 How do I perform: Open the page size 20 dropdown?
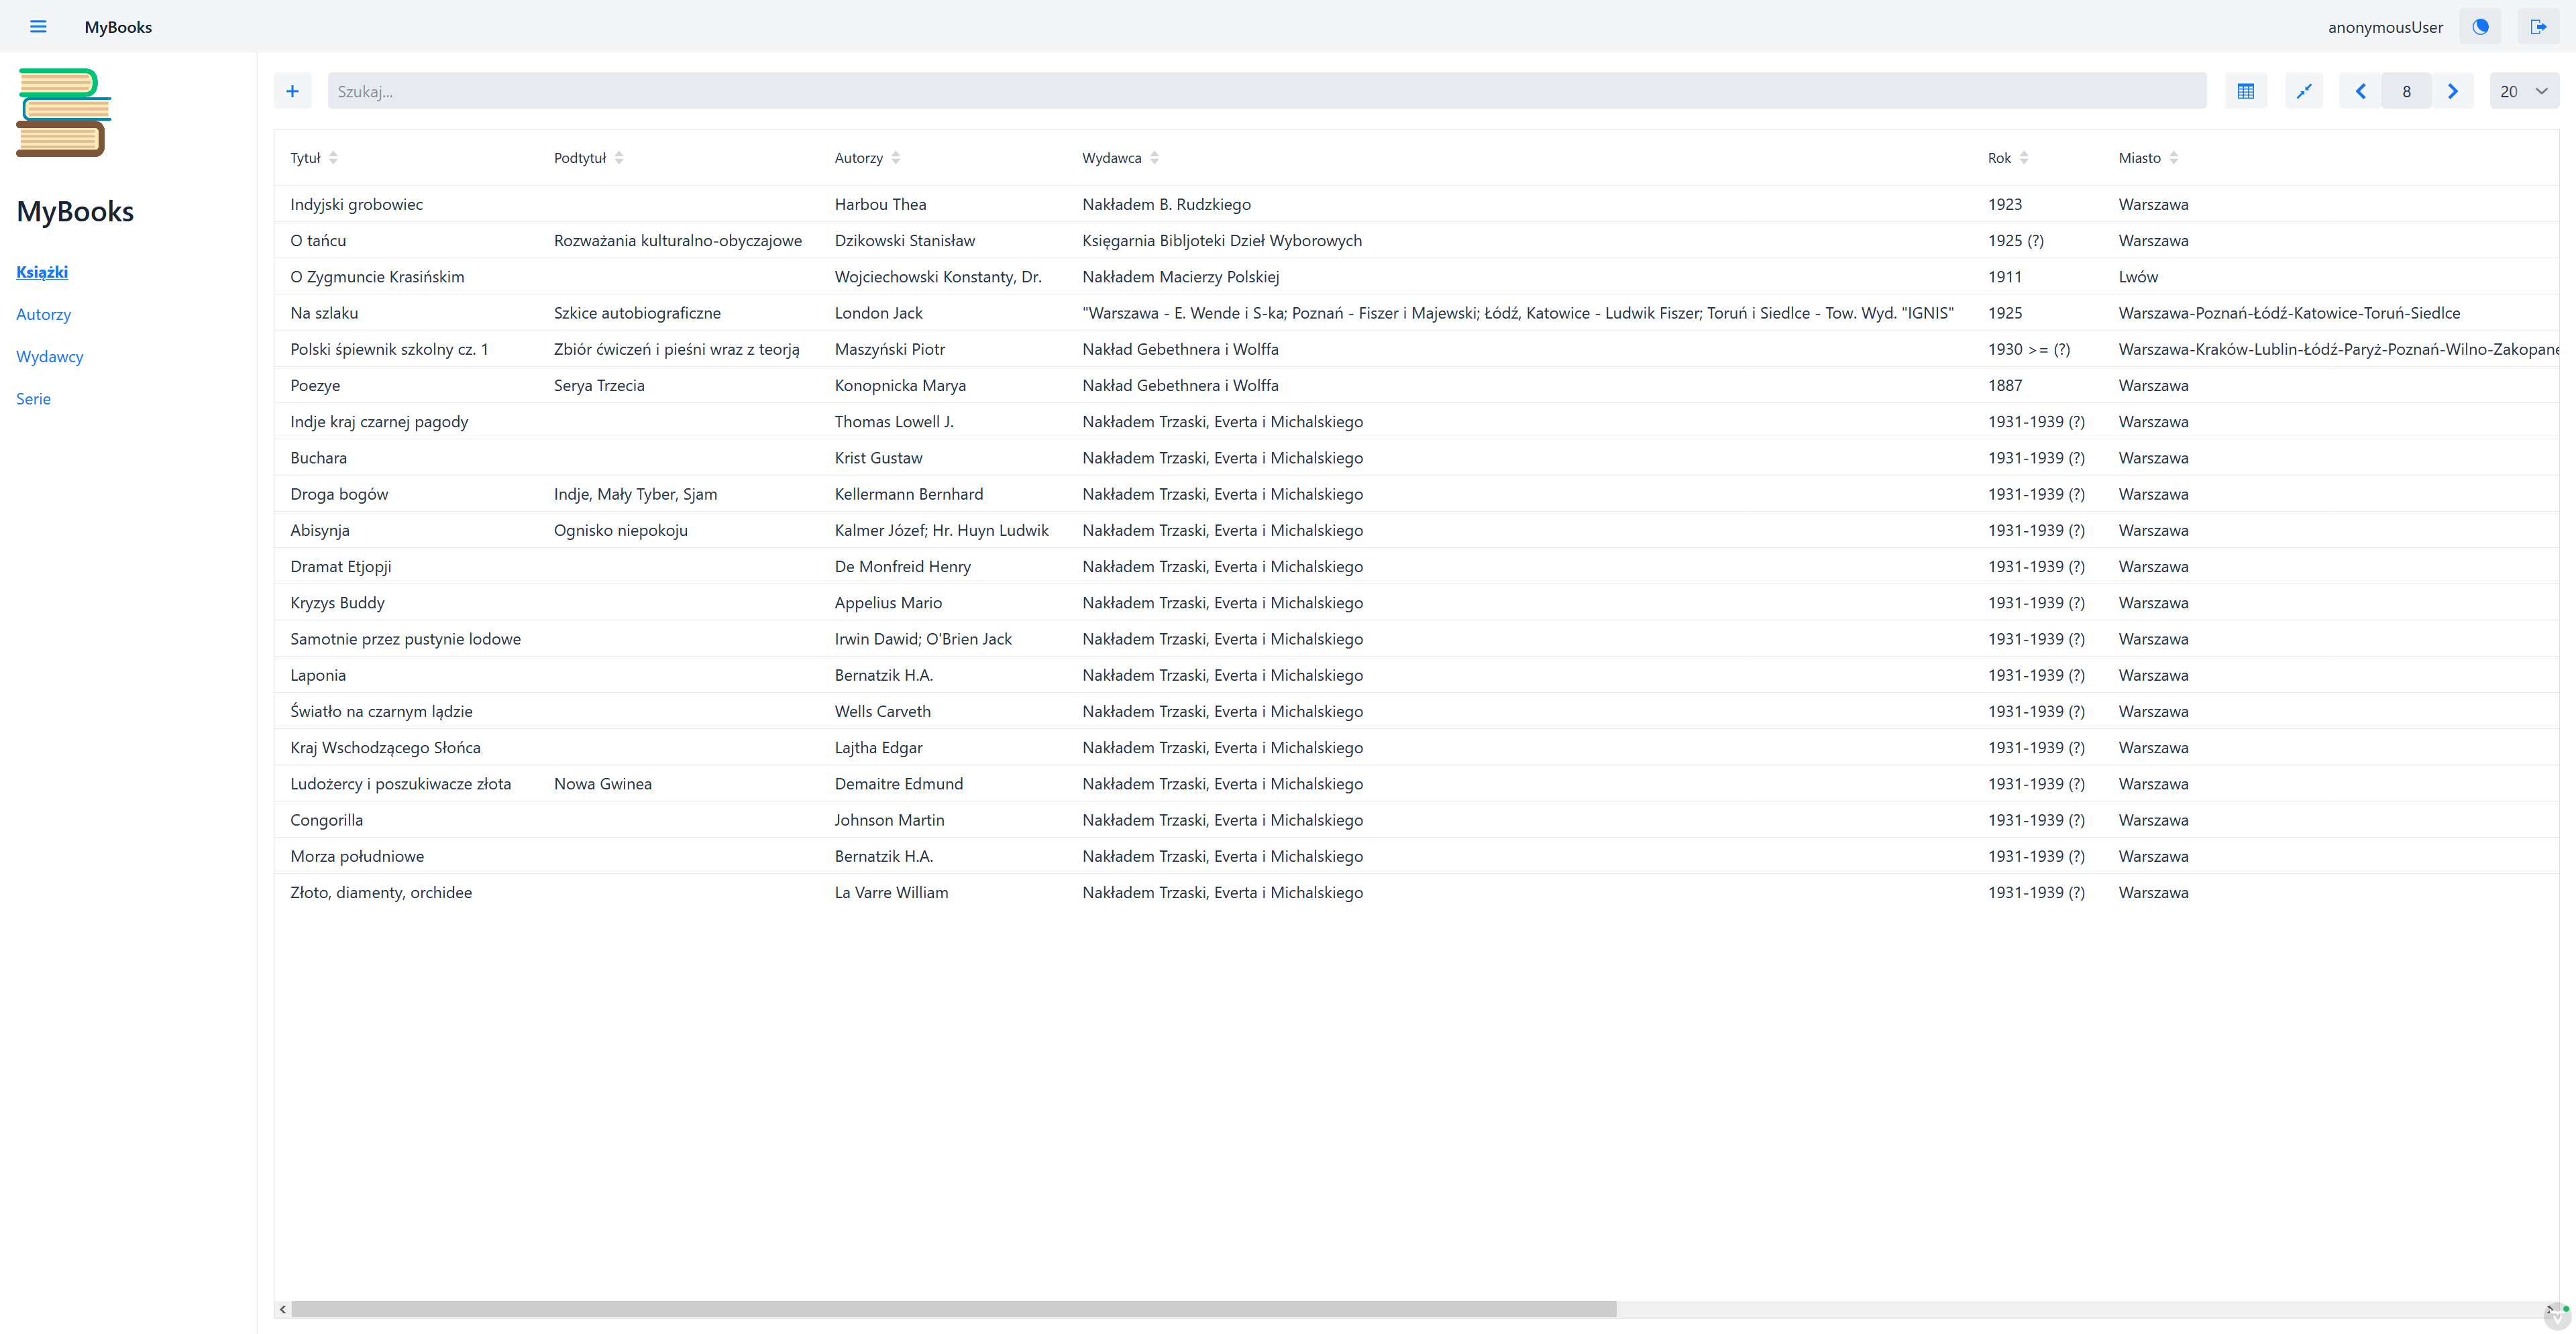click(x=2523, y=91)
